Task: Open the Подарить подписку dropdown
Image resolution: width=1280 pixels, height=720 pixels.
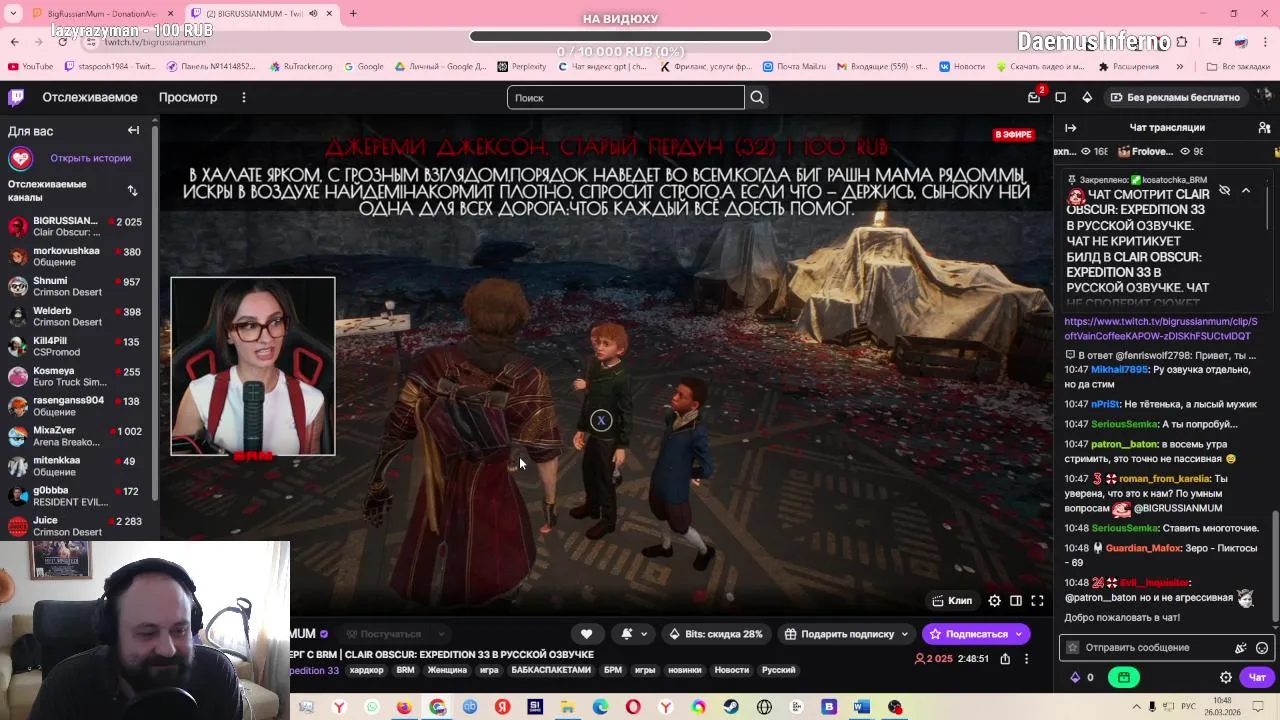Action: 847,634
